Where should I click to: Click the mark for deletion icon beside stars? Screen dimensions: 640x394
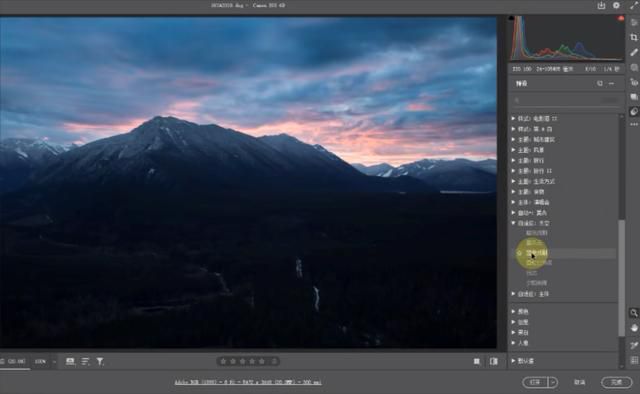click(x=274, y=361)
